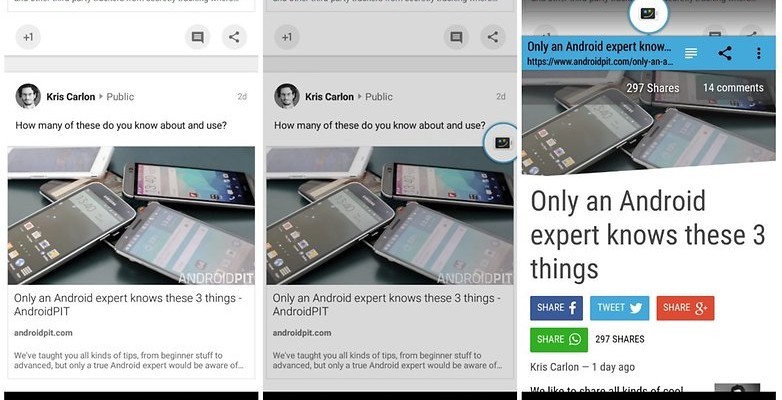The width and height of the screenshot is (782, 400).
Task: Open three-dot overflow menu in toolbar
Action: 759,53
